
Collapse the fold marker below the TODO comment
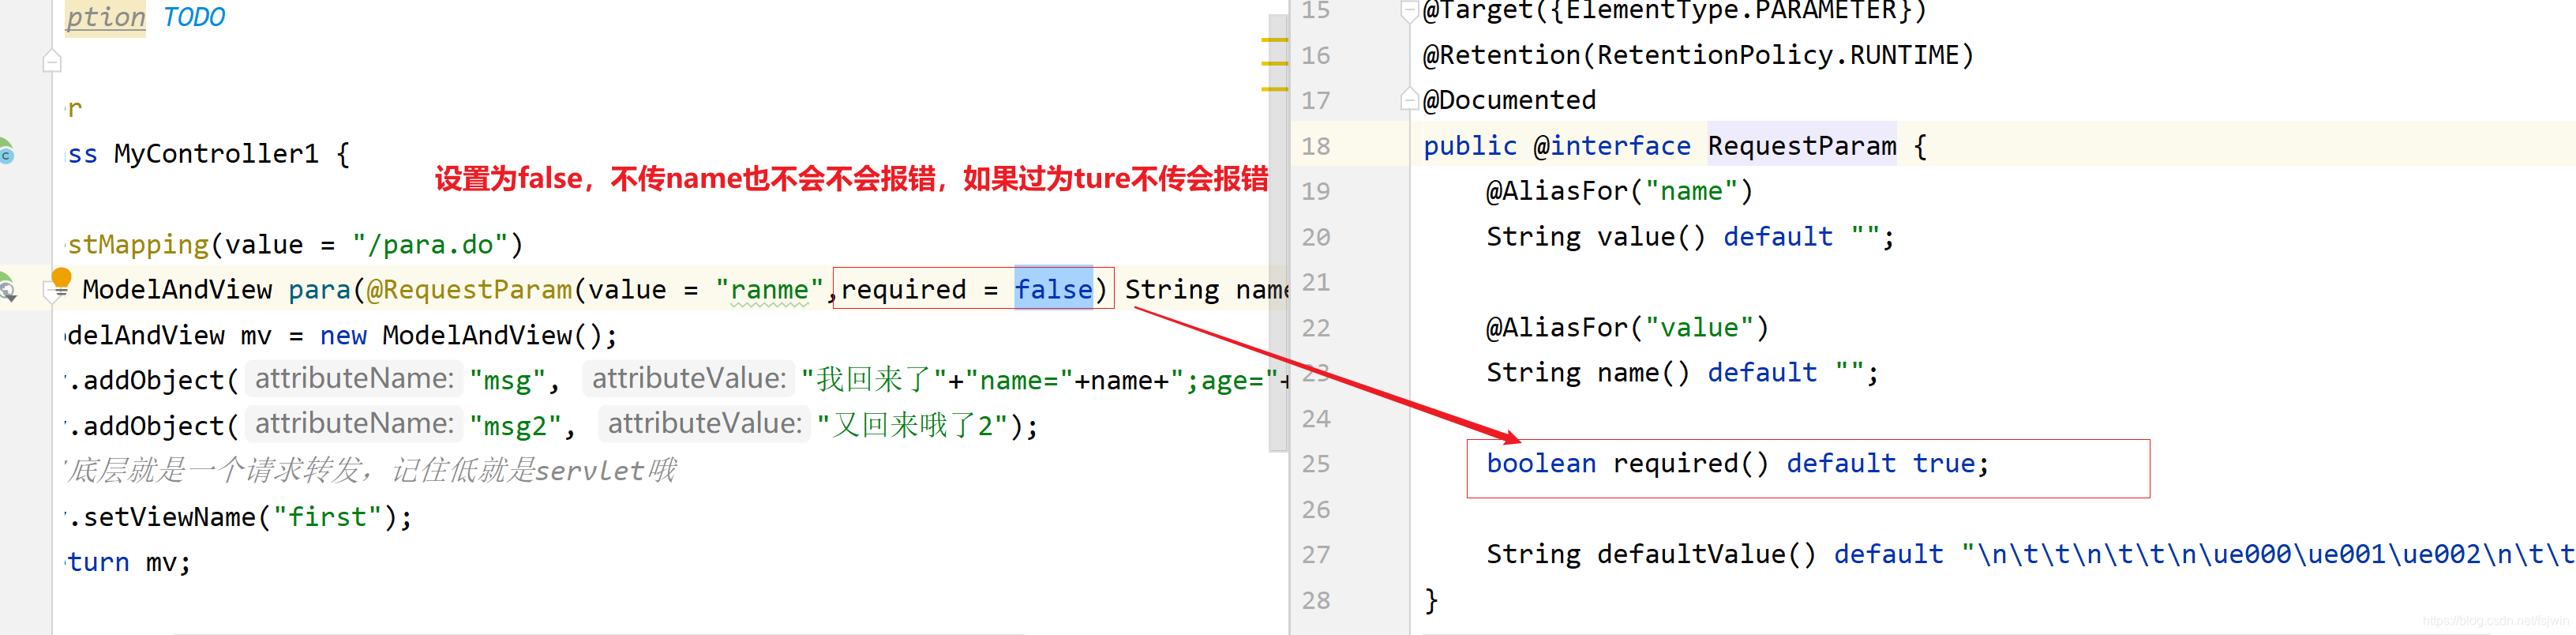point(52,62)
